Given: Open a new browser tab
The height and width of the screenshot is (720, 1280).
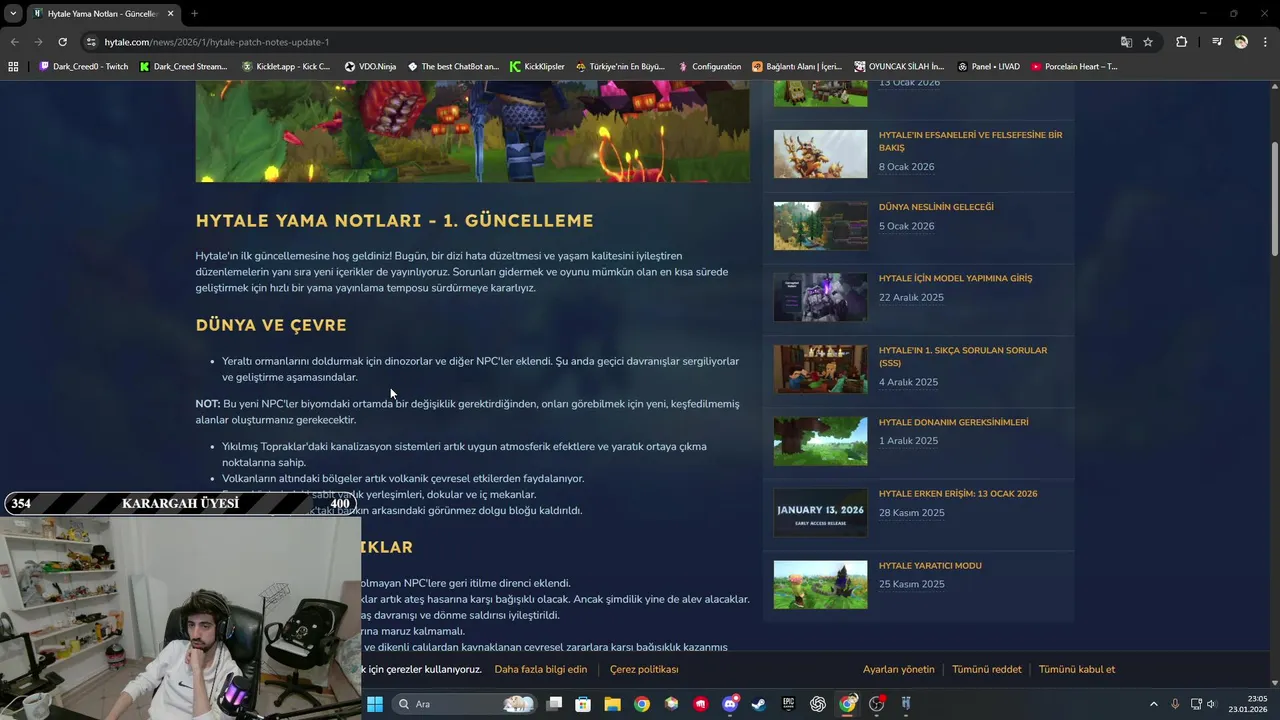Looking at the screenshot, I should click(194, 13).
